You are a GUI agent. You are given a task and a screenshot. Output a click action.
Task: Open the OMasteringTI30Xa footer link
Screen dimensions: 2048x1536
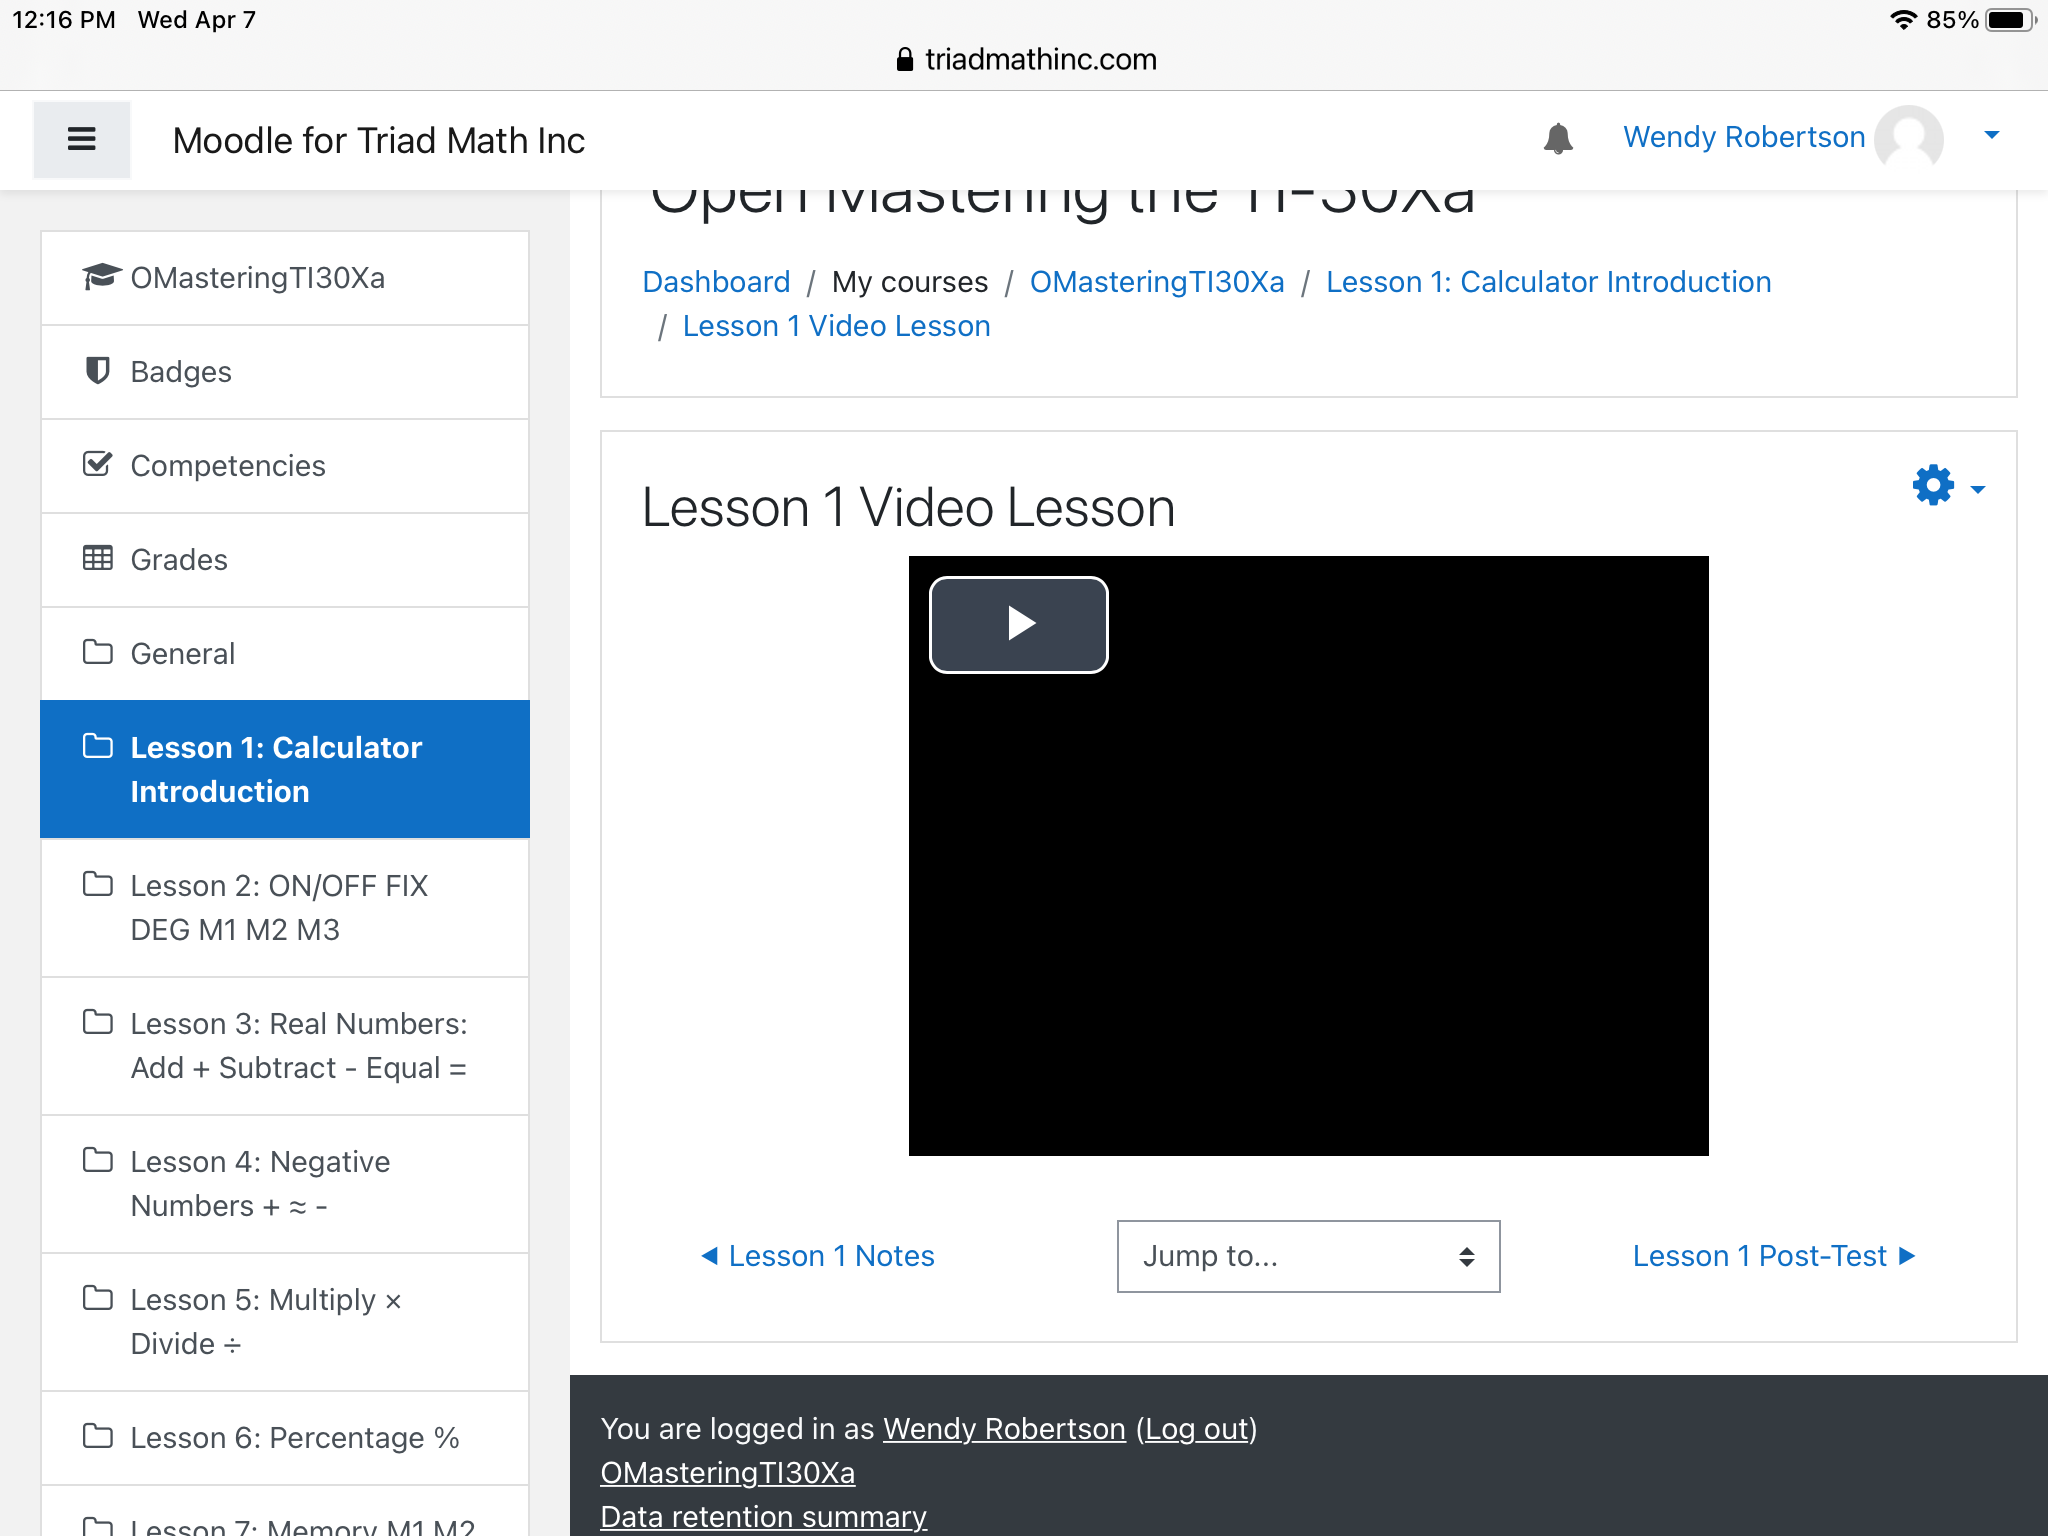pos(728,1473)
